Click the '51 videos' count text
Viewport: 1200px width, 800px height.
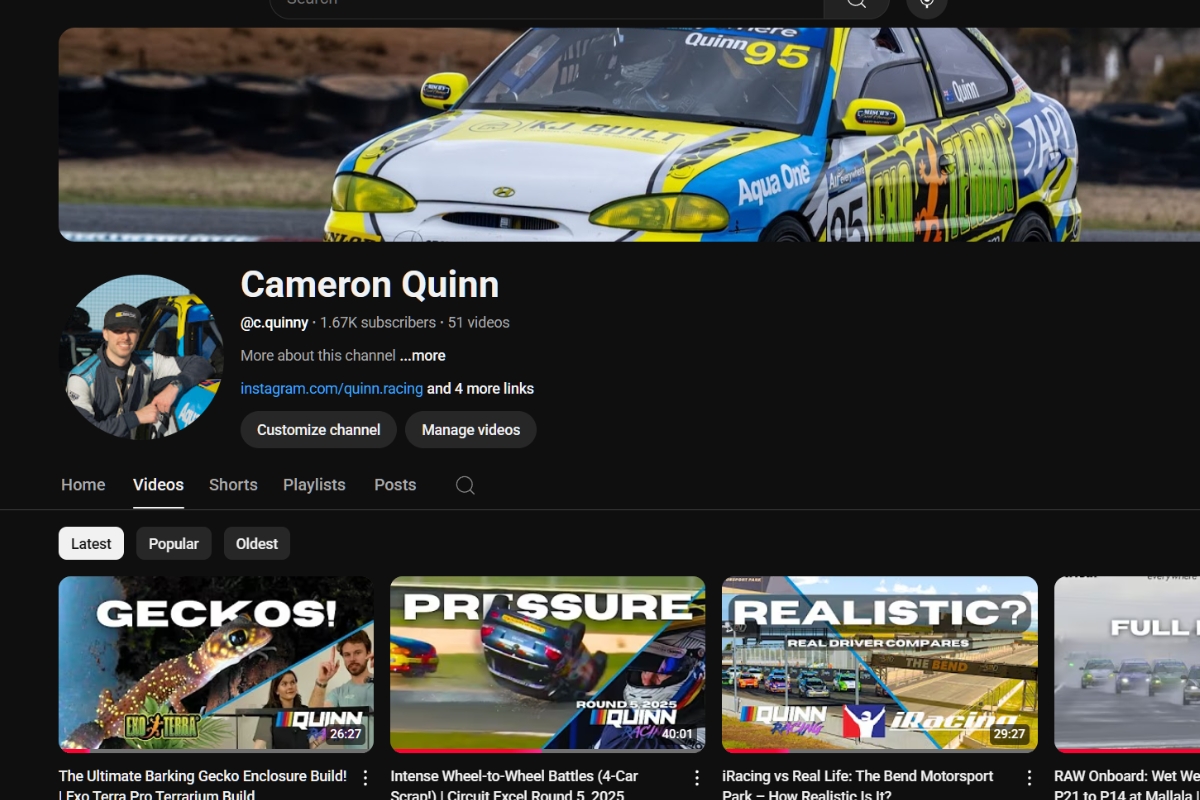coord(479,323)
